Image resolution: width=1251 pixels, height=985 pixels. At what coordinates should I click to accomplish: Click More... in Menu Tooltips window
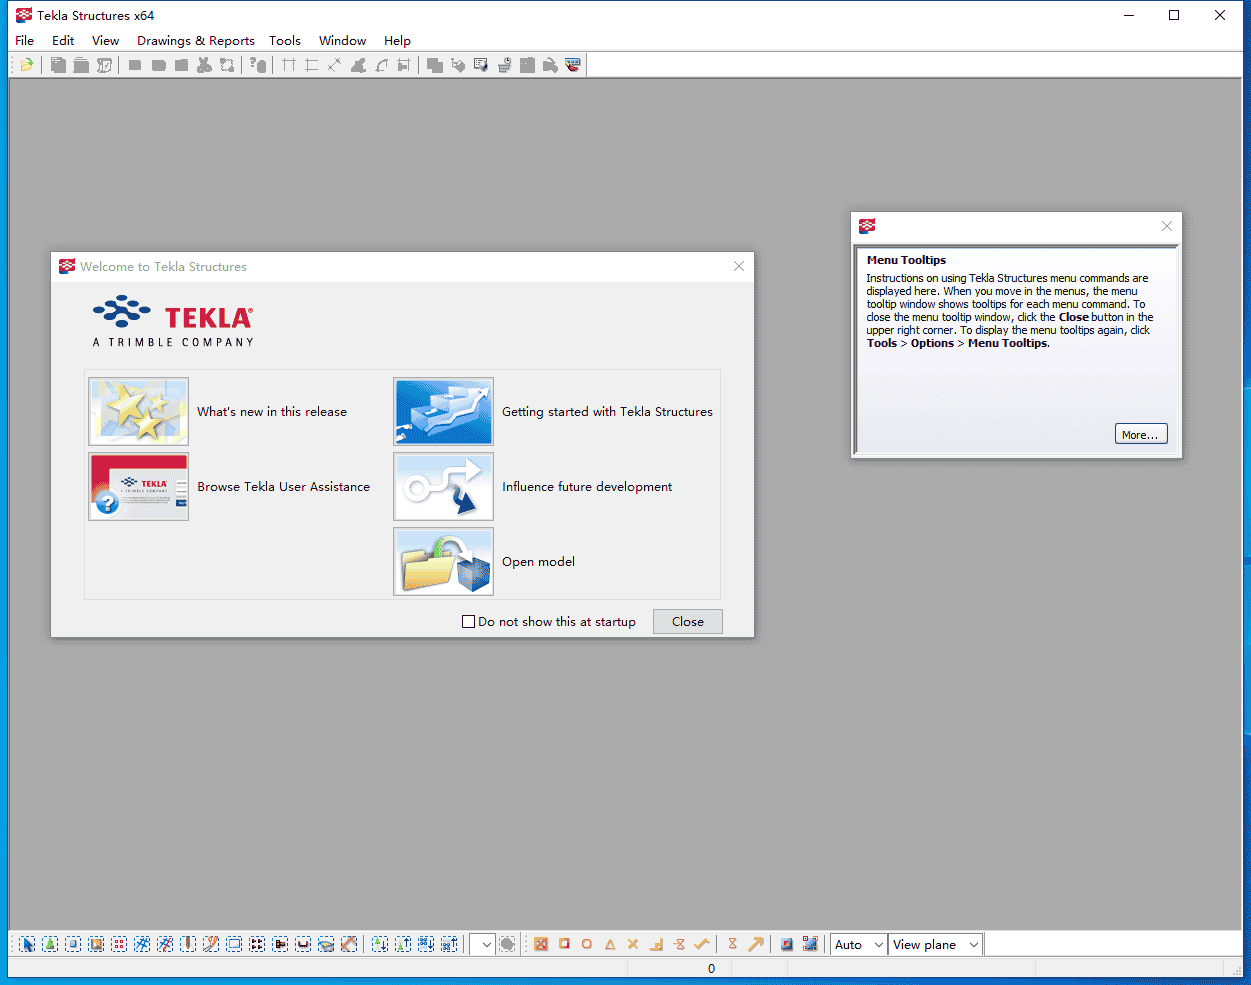point(1141,434)
